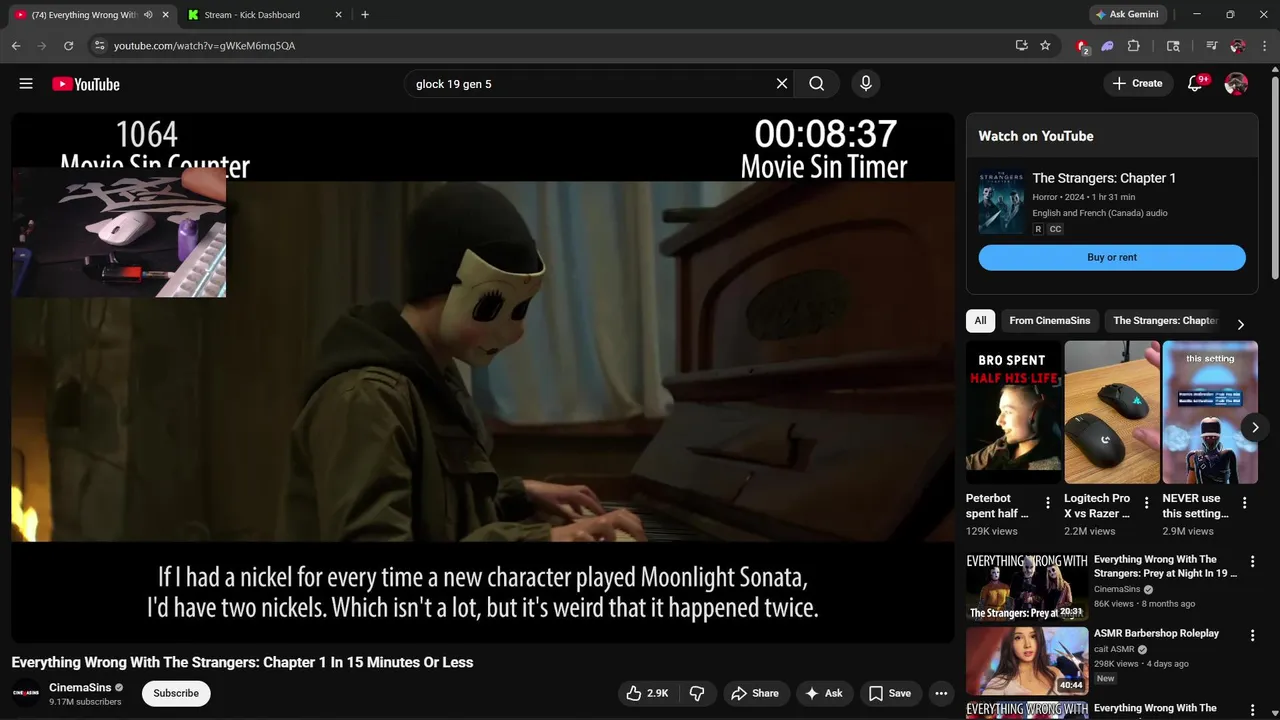Open options menu for Logitech Pro short
Image resolution: width=1280 pixels, height=720 pixels.
pos(1146,503)
